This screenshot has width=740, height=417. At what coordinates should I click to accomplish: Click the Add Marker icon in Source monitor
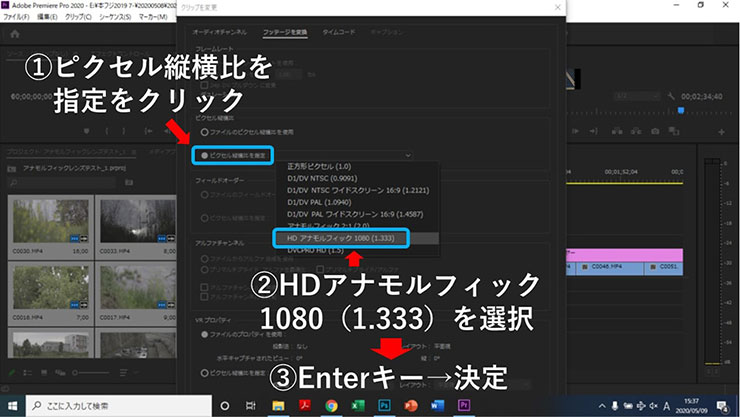tap(86, 131)
